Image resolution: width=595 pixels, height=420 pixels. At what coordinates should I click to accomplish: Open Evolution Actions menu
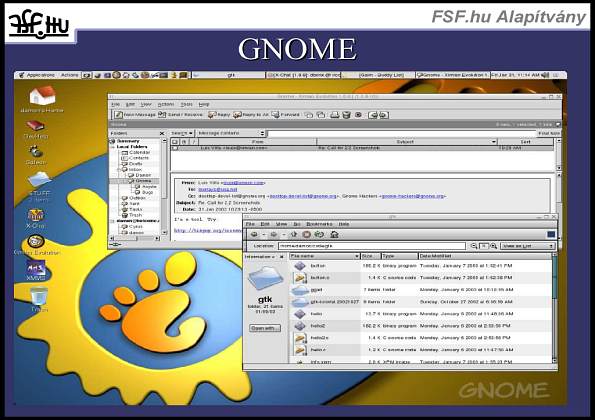pyautogui.click(x=166, y=104)
